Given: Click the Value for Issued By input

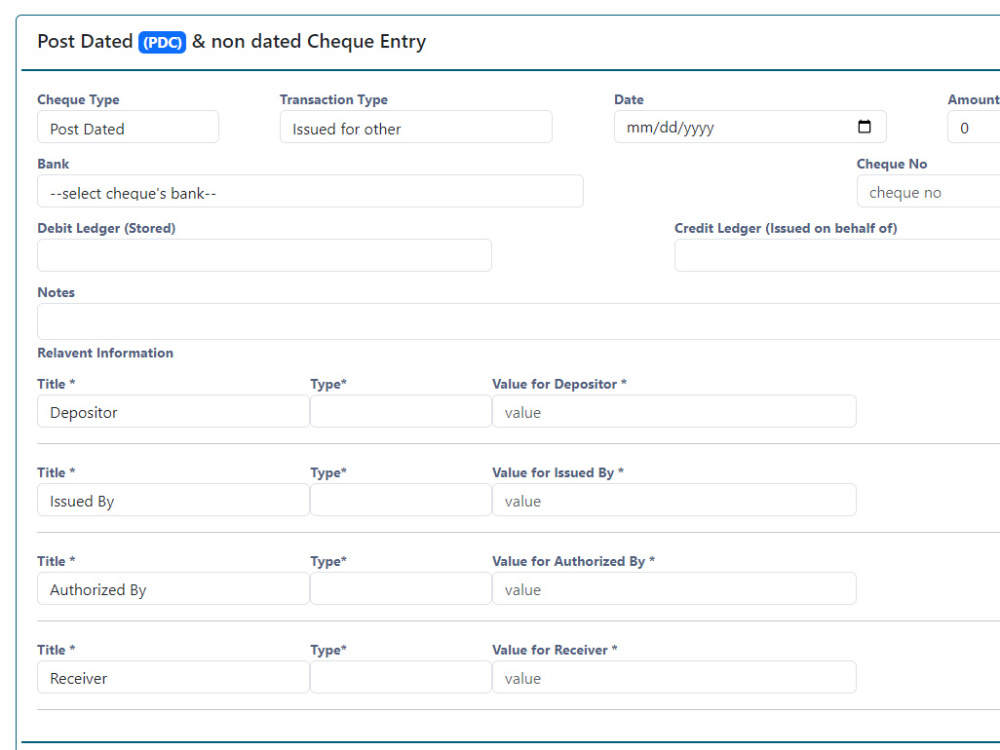Looking at the screenshot, I should coord(674,500).
